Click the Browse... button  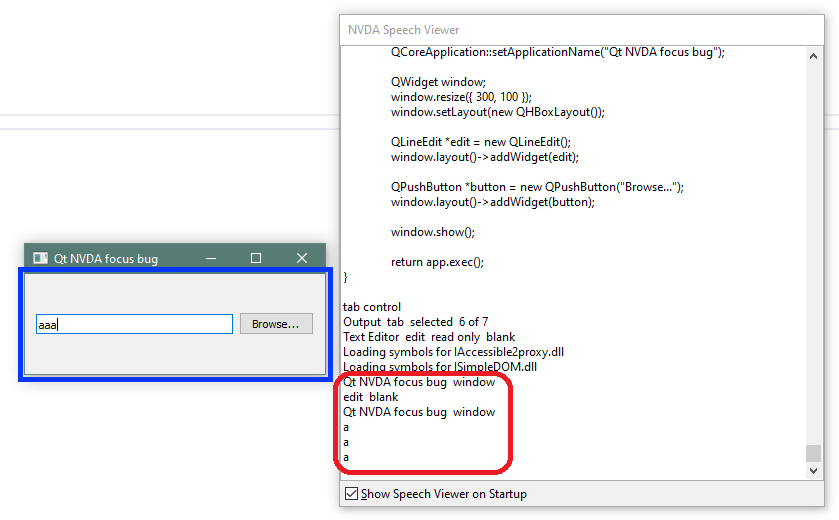tap(275, 324)
